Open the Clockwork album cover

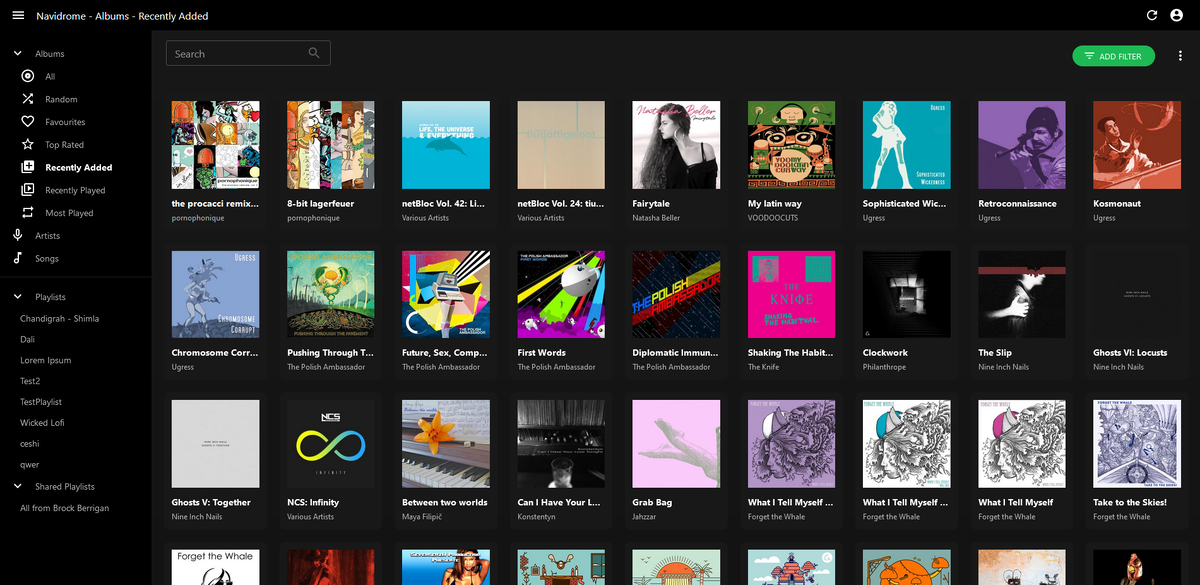tap(907, 295)
